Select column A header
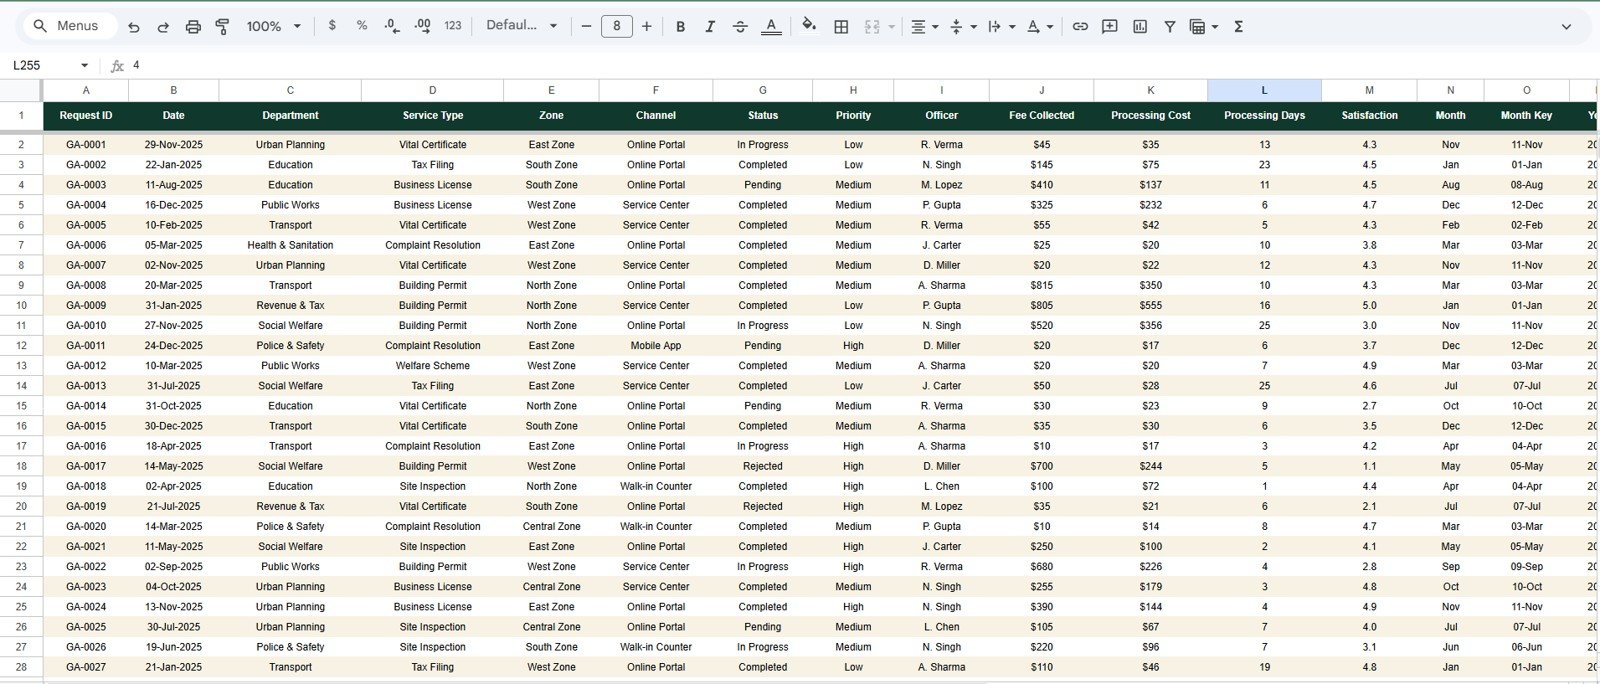The width and height of the screenshot is (1600, 684). [x=86, y=90]
